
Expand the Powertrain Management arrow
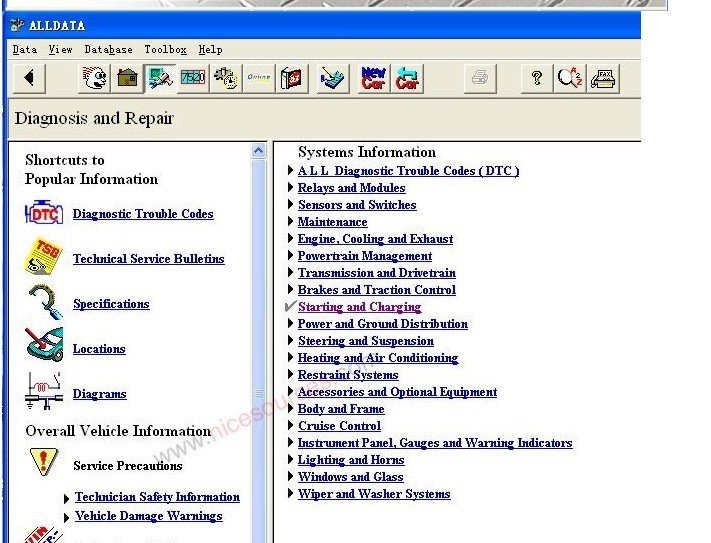tap(291, 255)
